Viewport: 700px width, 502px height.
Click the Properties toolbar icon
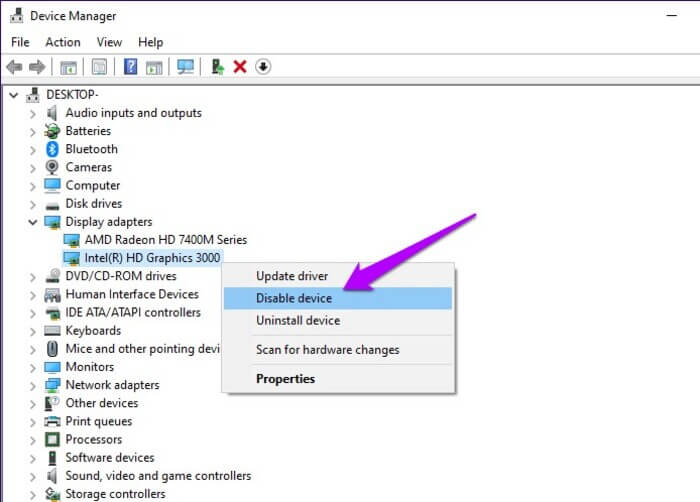coord(99,67)
